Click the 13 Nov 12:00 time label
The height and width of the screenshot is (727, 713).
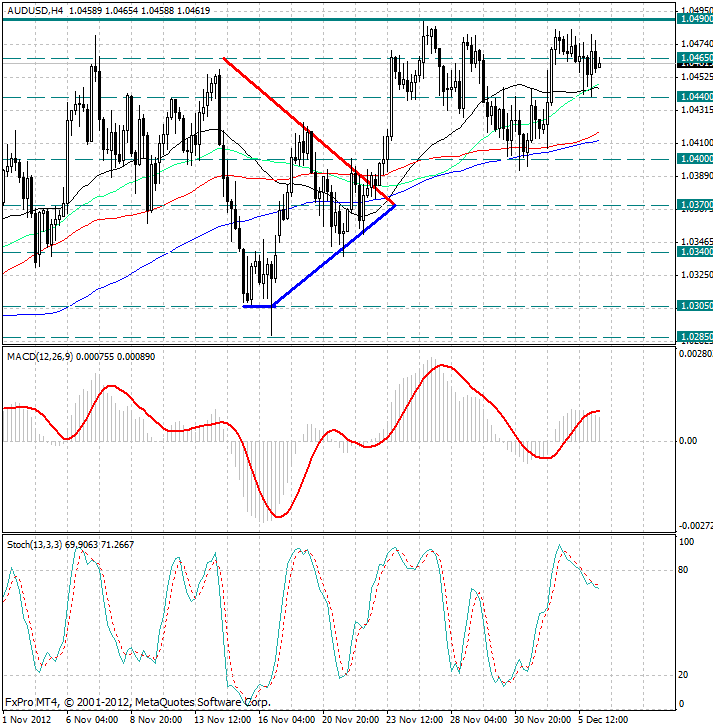point(223,720)
